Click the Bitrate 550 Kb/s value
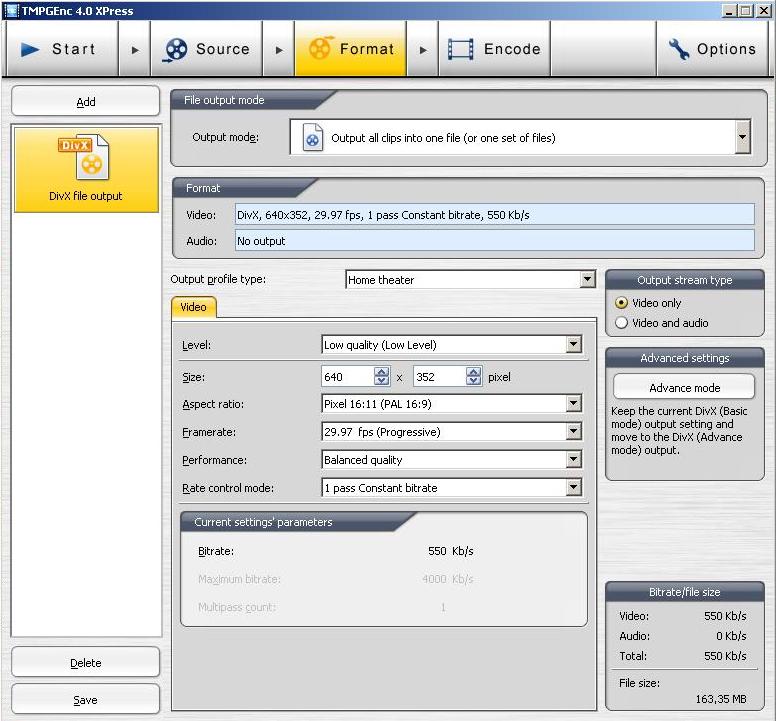Viewport: 776px width, 721px height. (x=451, y=551)
